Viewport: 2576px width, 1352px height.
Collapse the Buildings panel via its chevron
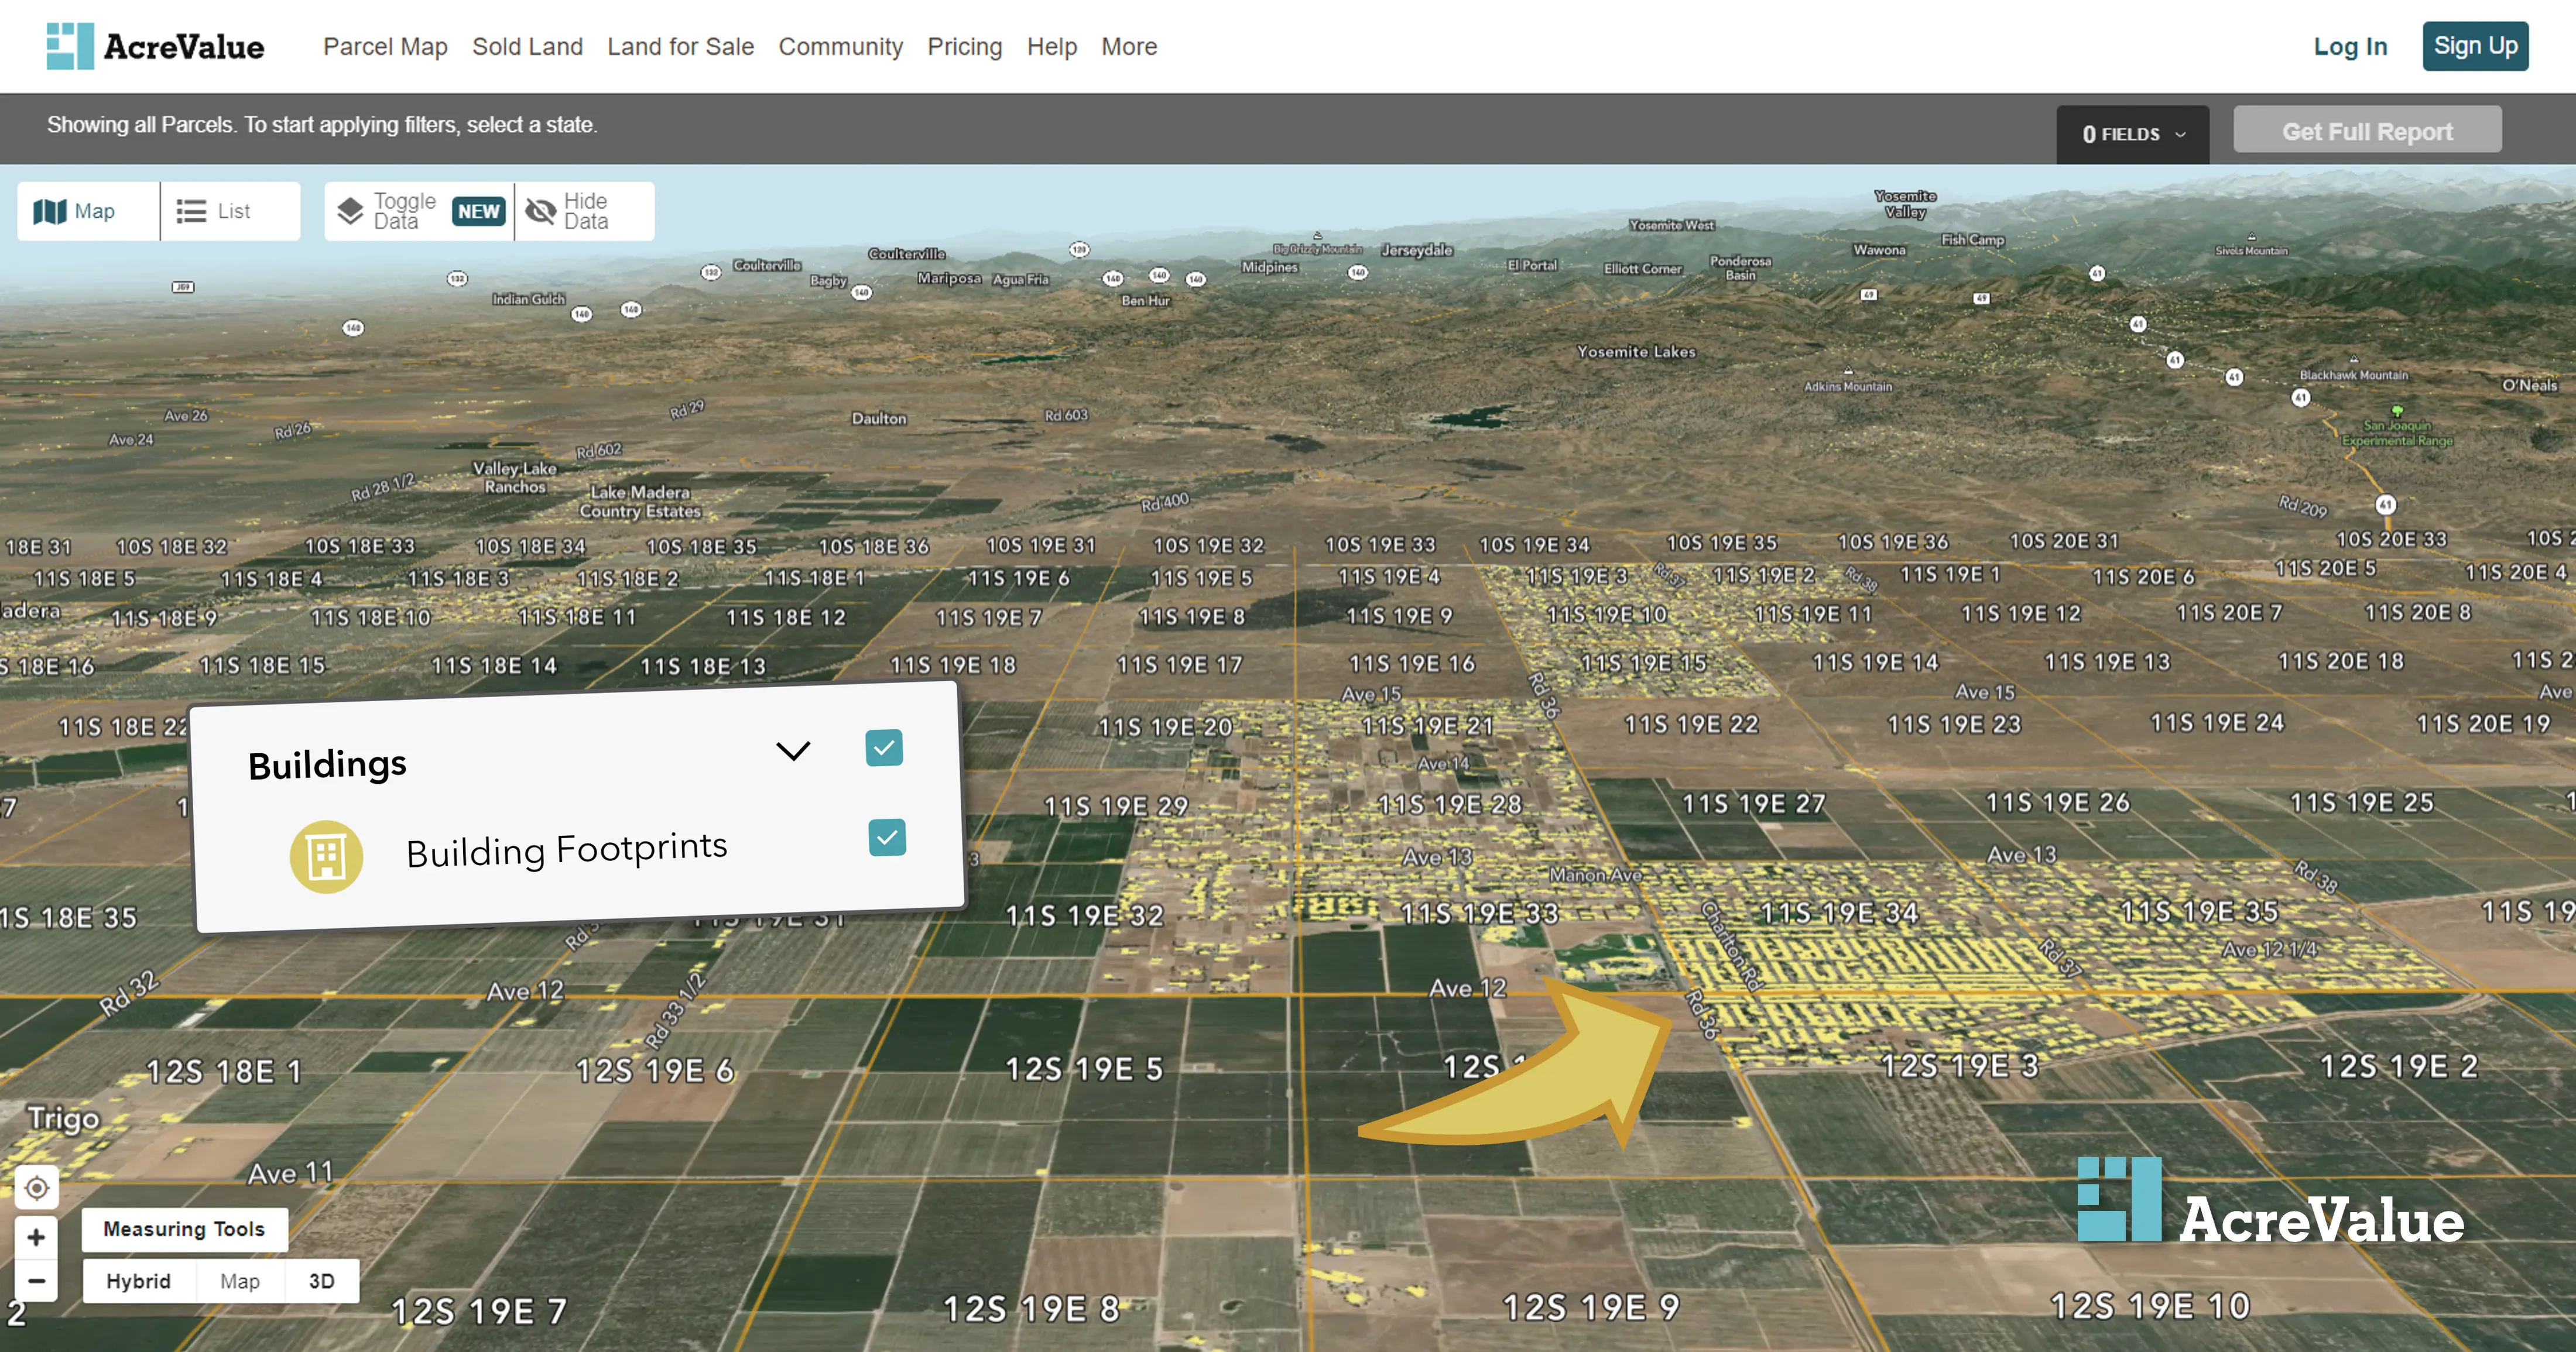[x=793, y=750]
